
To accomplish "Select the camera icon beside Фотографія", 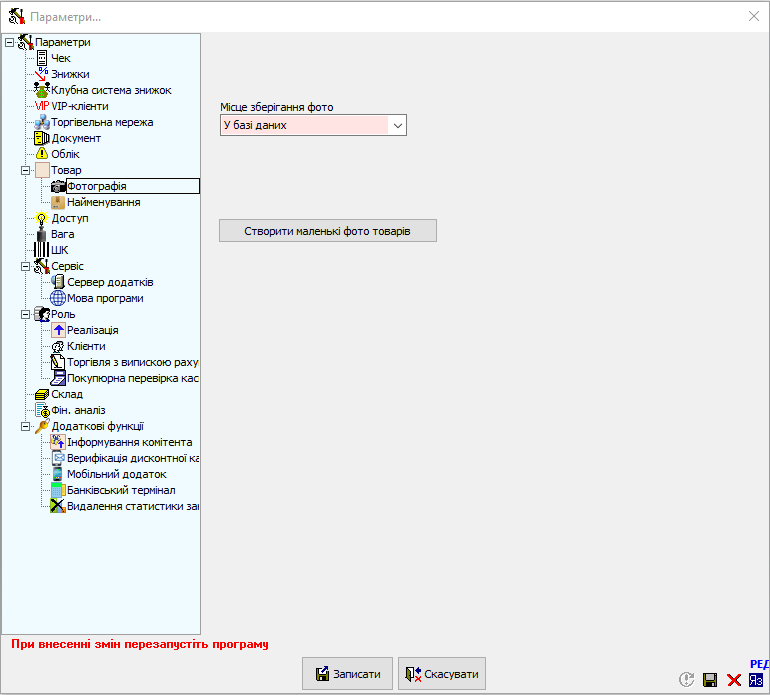I will pyautogui.click(x=58, y=186).
